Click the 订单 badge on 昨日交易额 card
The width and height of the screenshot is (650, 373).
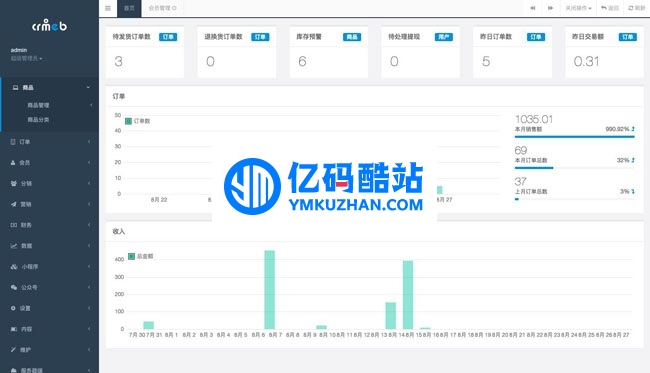pos(628,37)
